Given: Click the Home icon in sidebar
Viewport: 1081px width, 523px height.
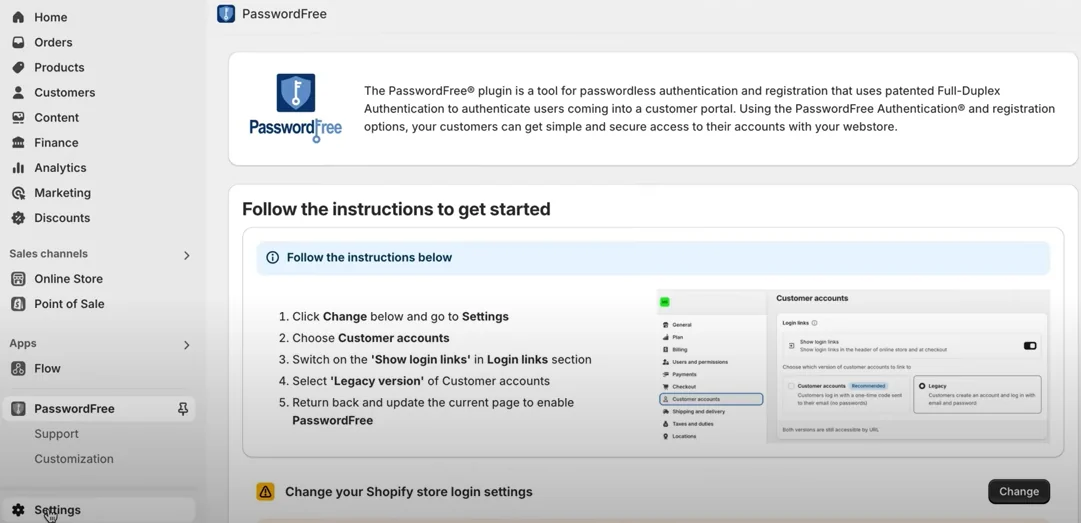Looking at the screenshot, I should (x=19, y=17).
